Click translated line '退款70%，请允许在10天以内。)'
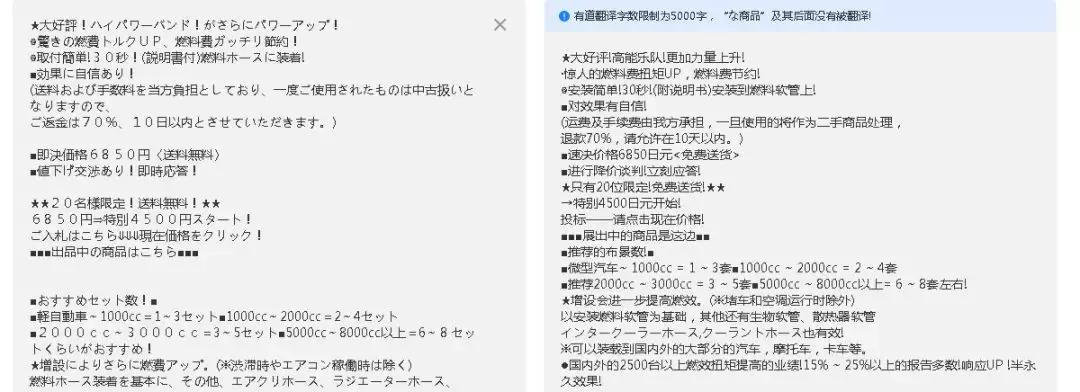The image size is (1080, 392). [652, 138]
